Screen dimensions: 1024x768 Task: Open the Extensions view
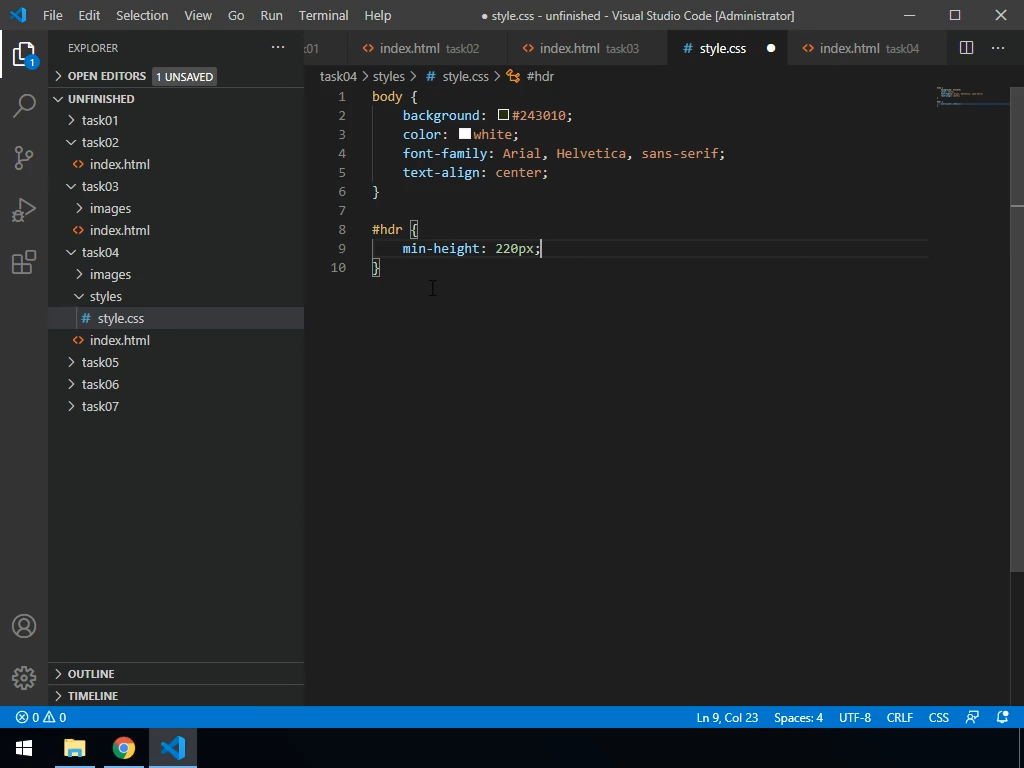(x=24, y=263)
